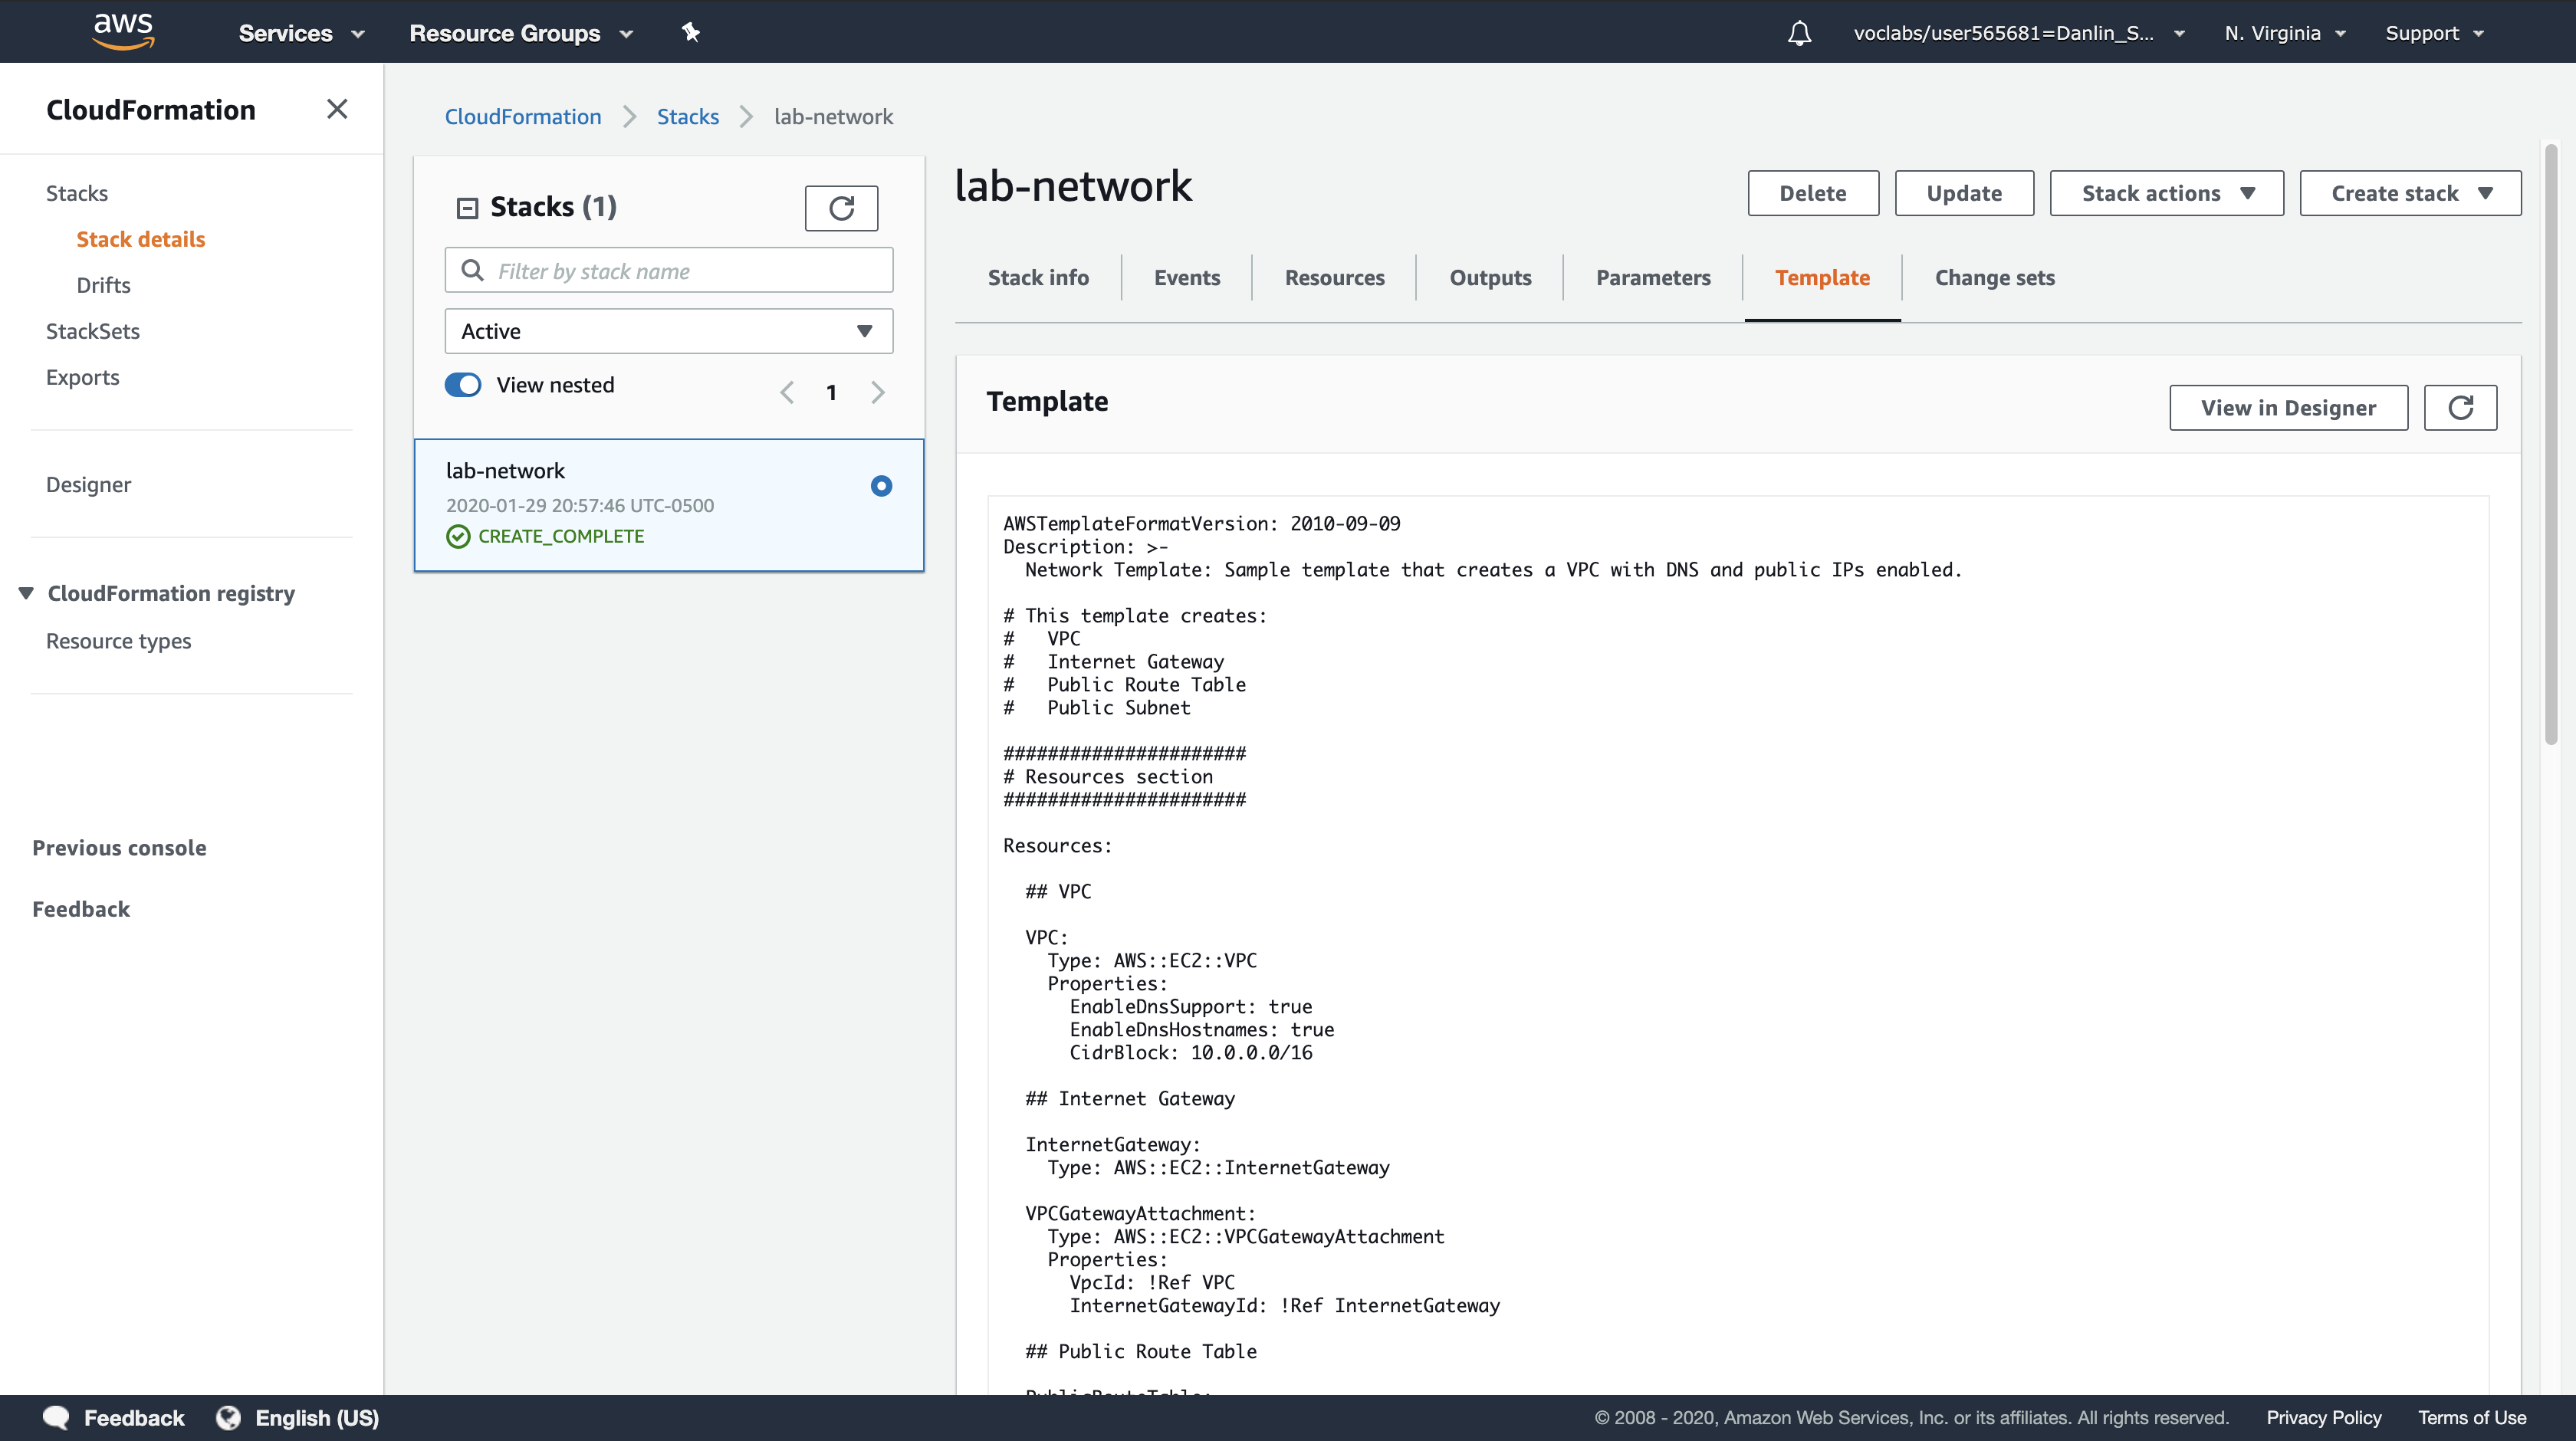Image resolution: width=2576 pixels, height=1441 pixels.
Task: Click the Stacks breadcrumb link
Action: coord(687,117)
